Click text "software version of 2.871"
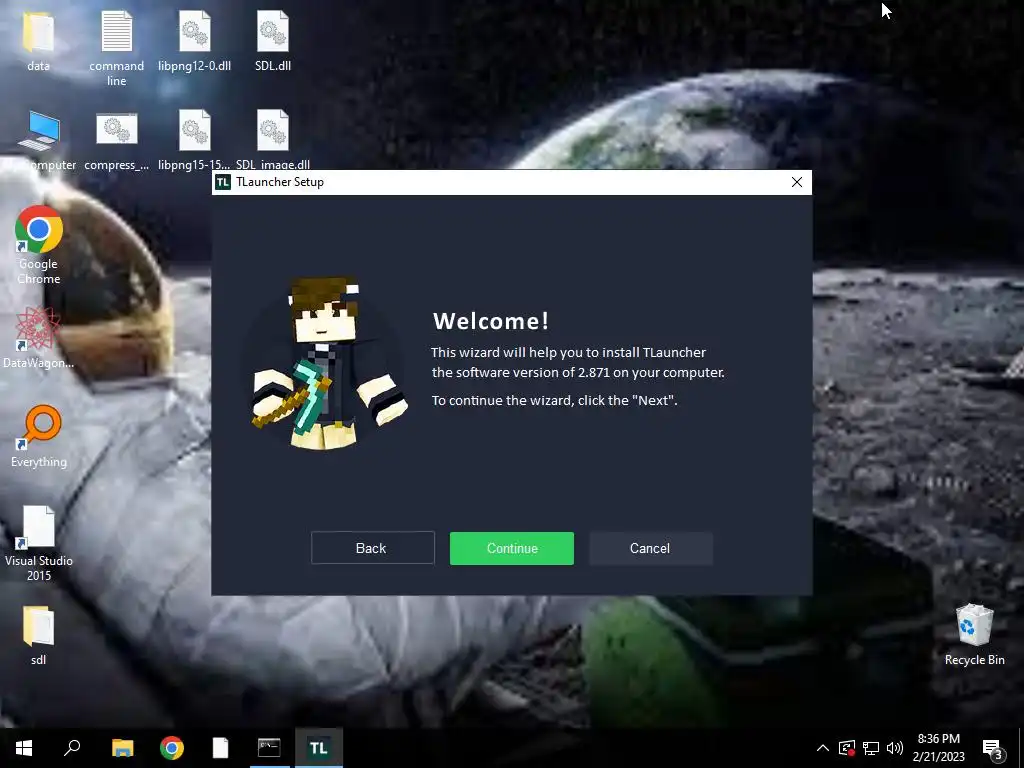Viewport: 1024px width, 768px height. (x=532, y=372)
